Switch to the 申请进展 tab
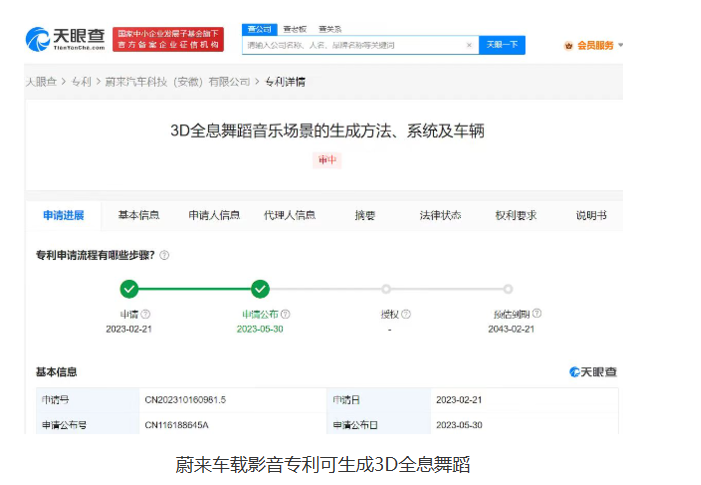 pyautogui.click(x=63, y=215)
